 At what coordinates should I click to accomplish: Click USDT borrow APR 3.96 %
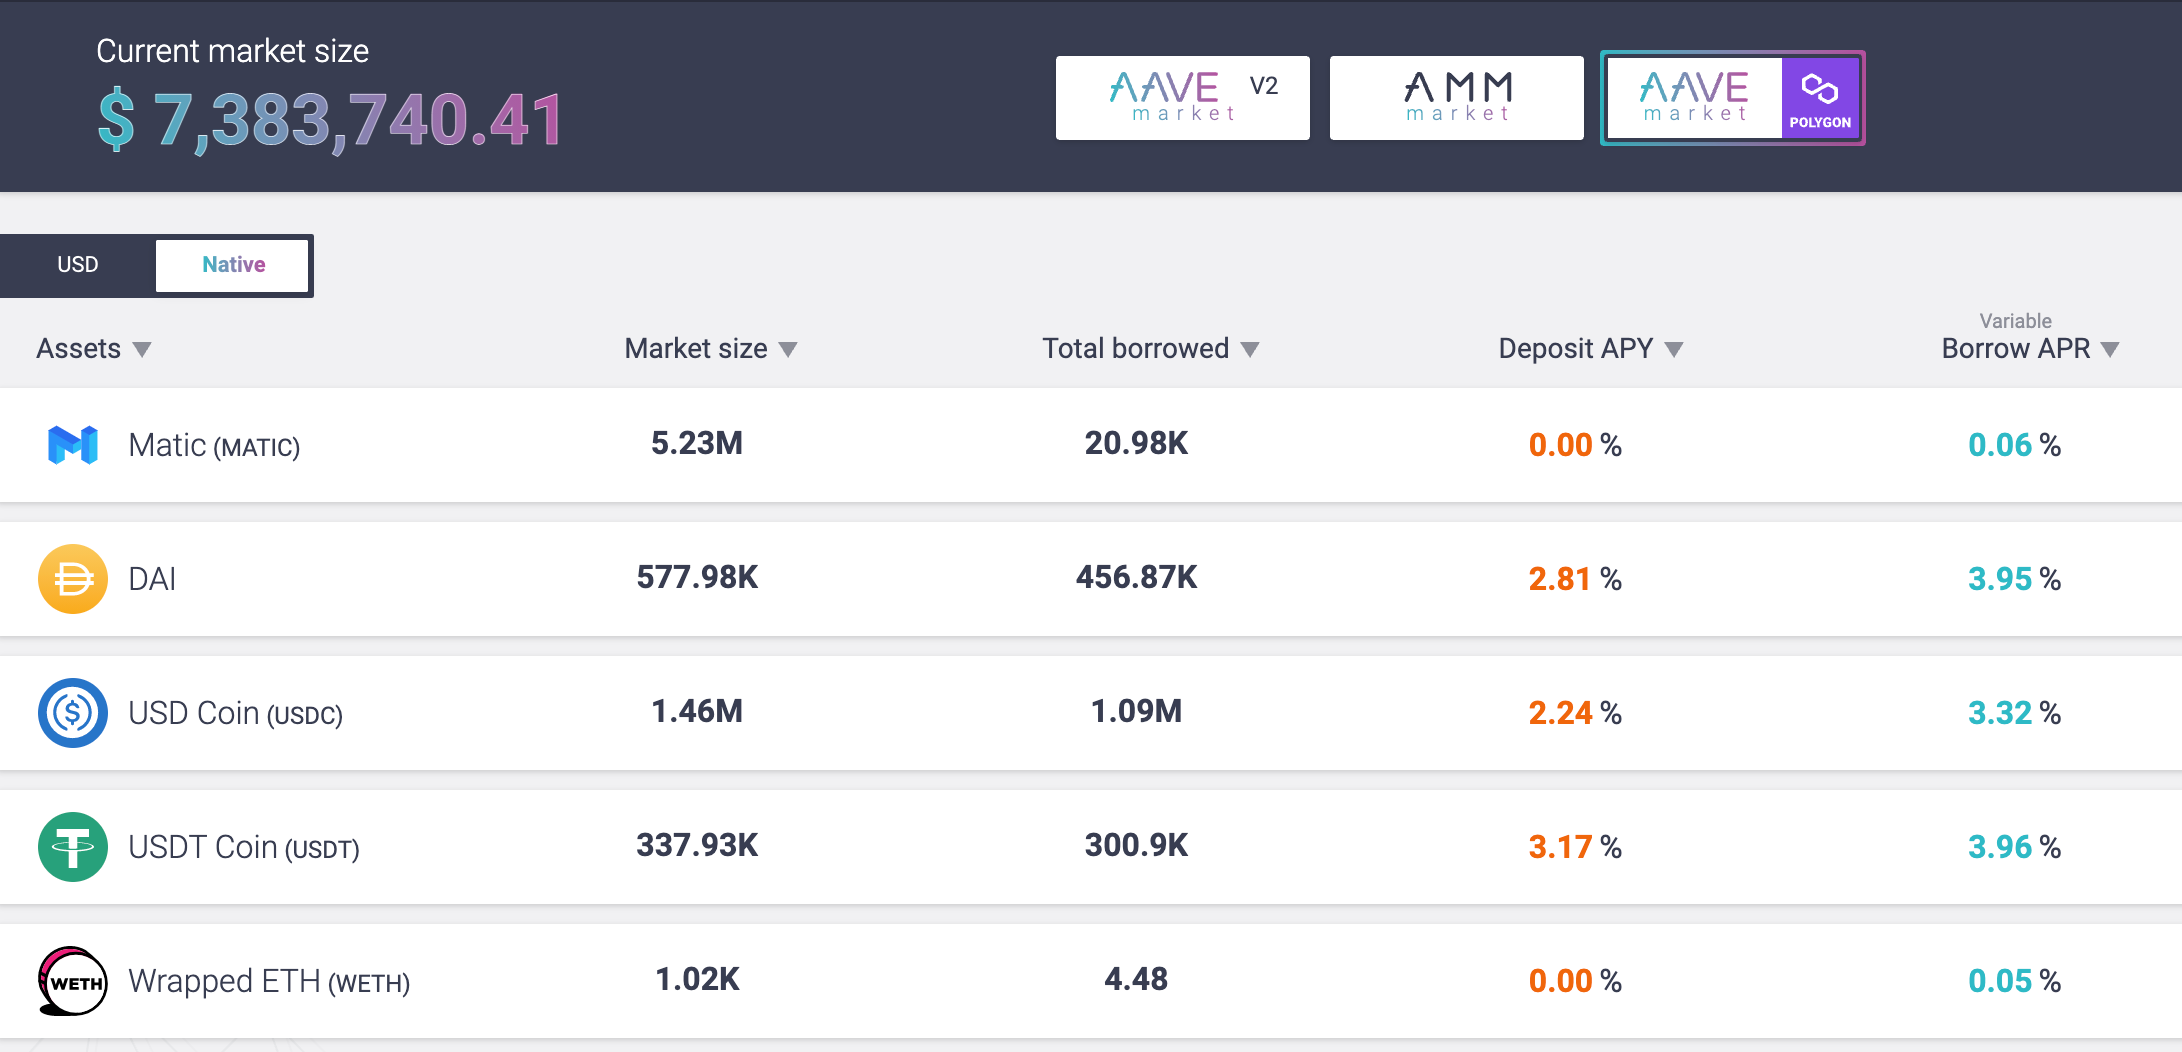(2015, 847)
